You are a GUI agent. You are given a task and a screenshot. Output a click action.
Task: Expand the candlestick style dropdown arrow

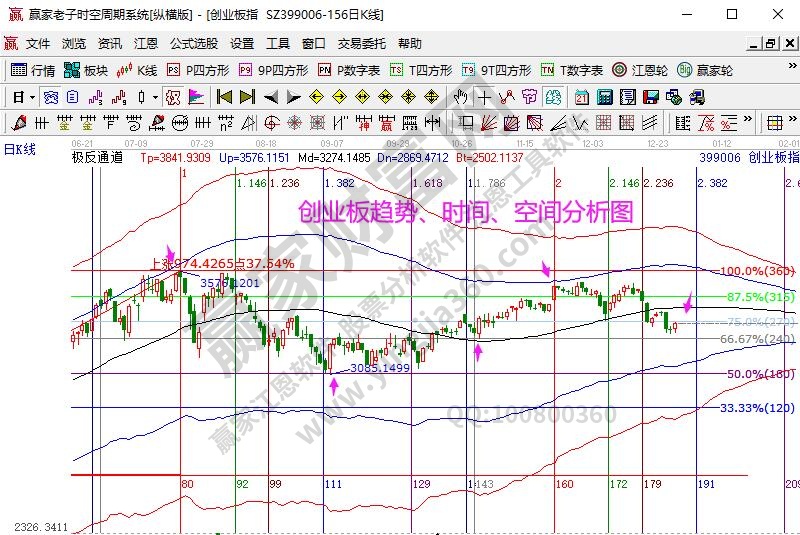click(155, 97)
